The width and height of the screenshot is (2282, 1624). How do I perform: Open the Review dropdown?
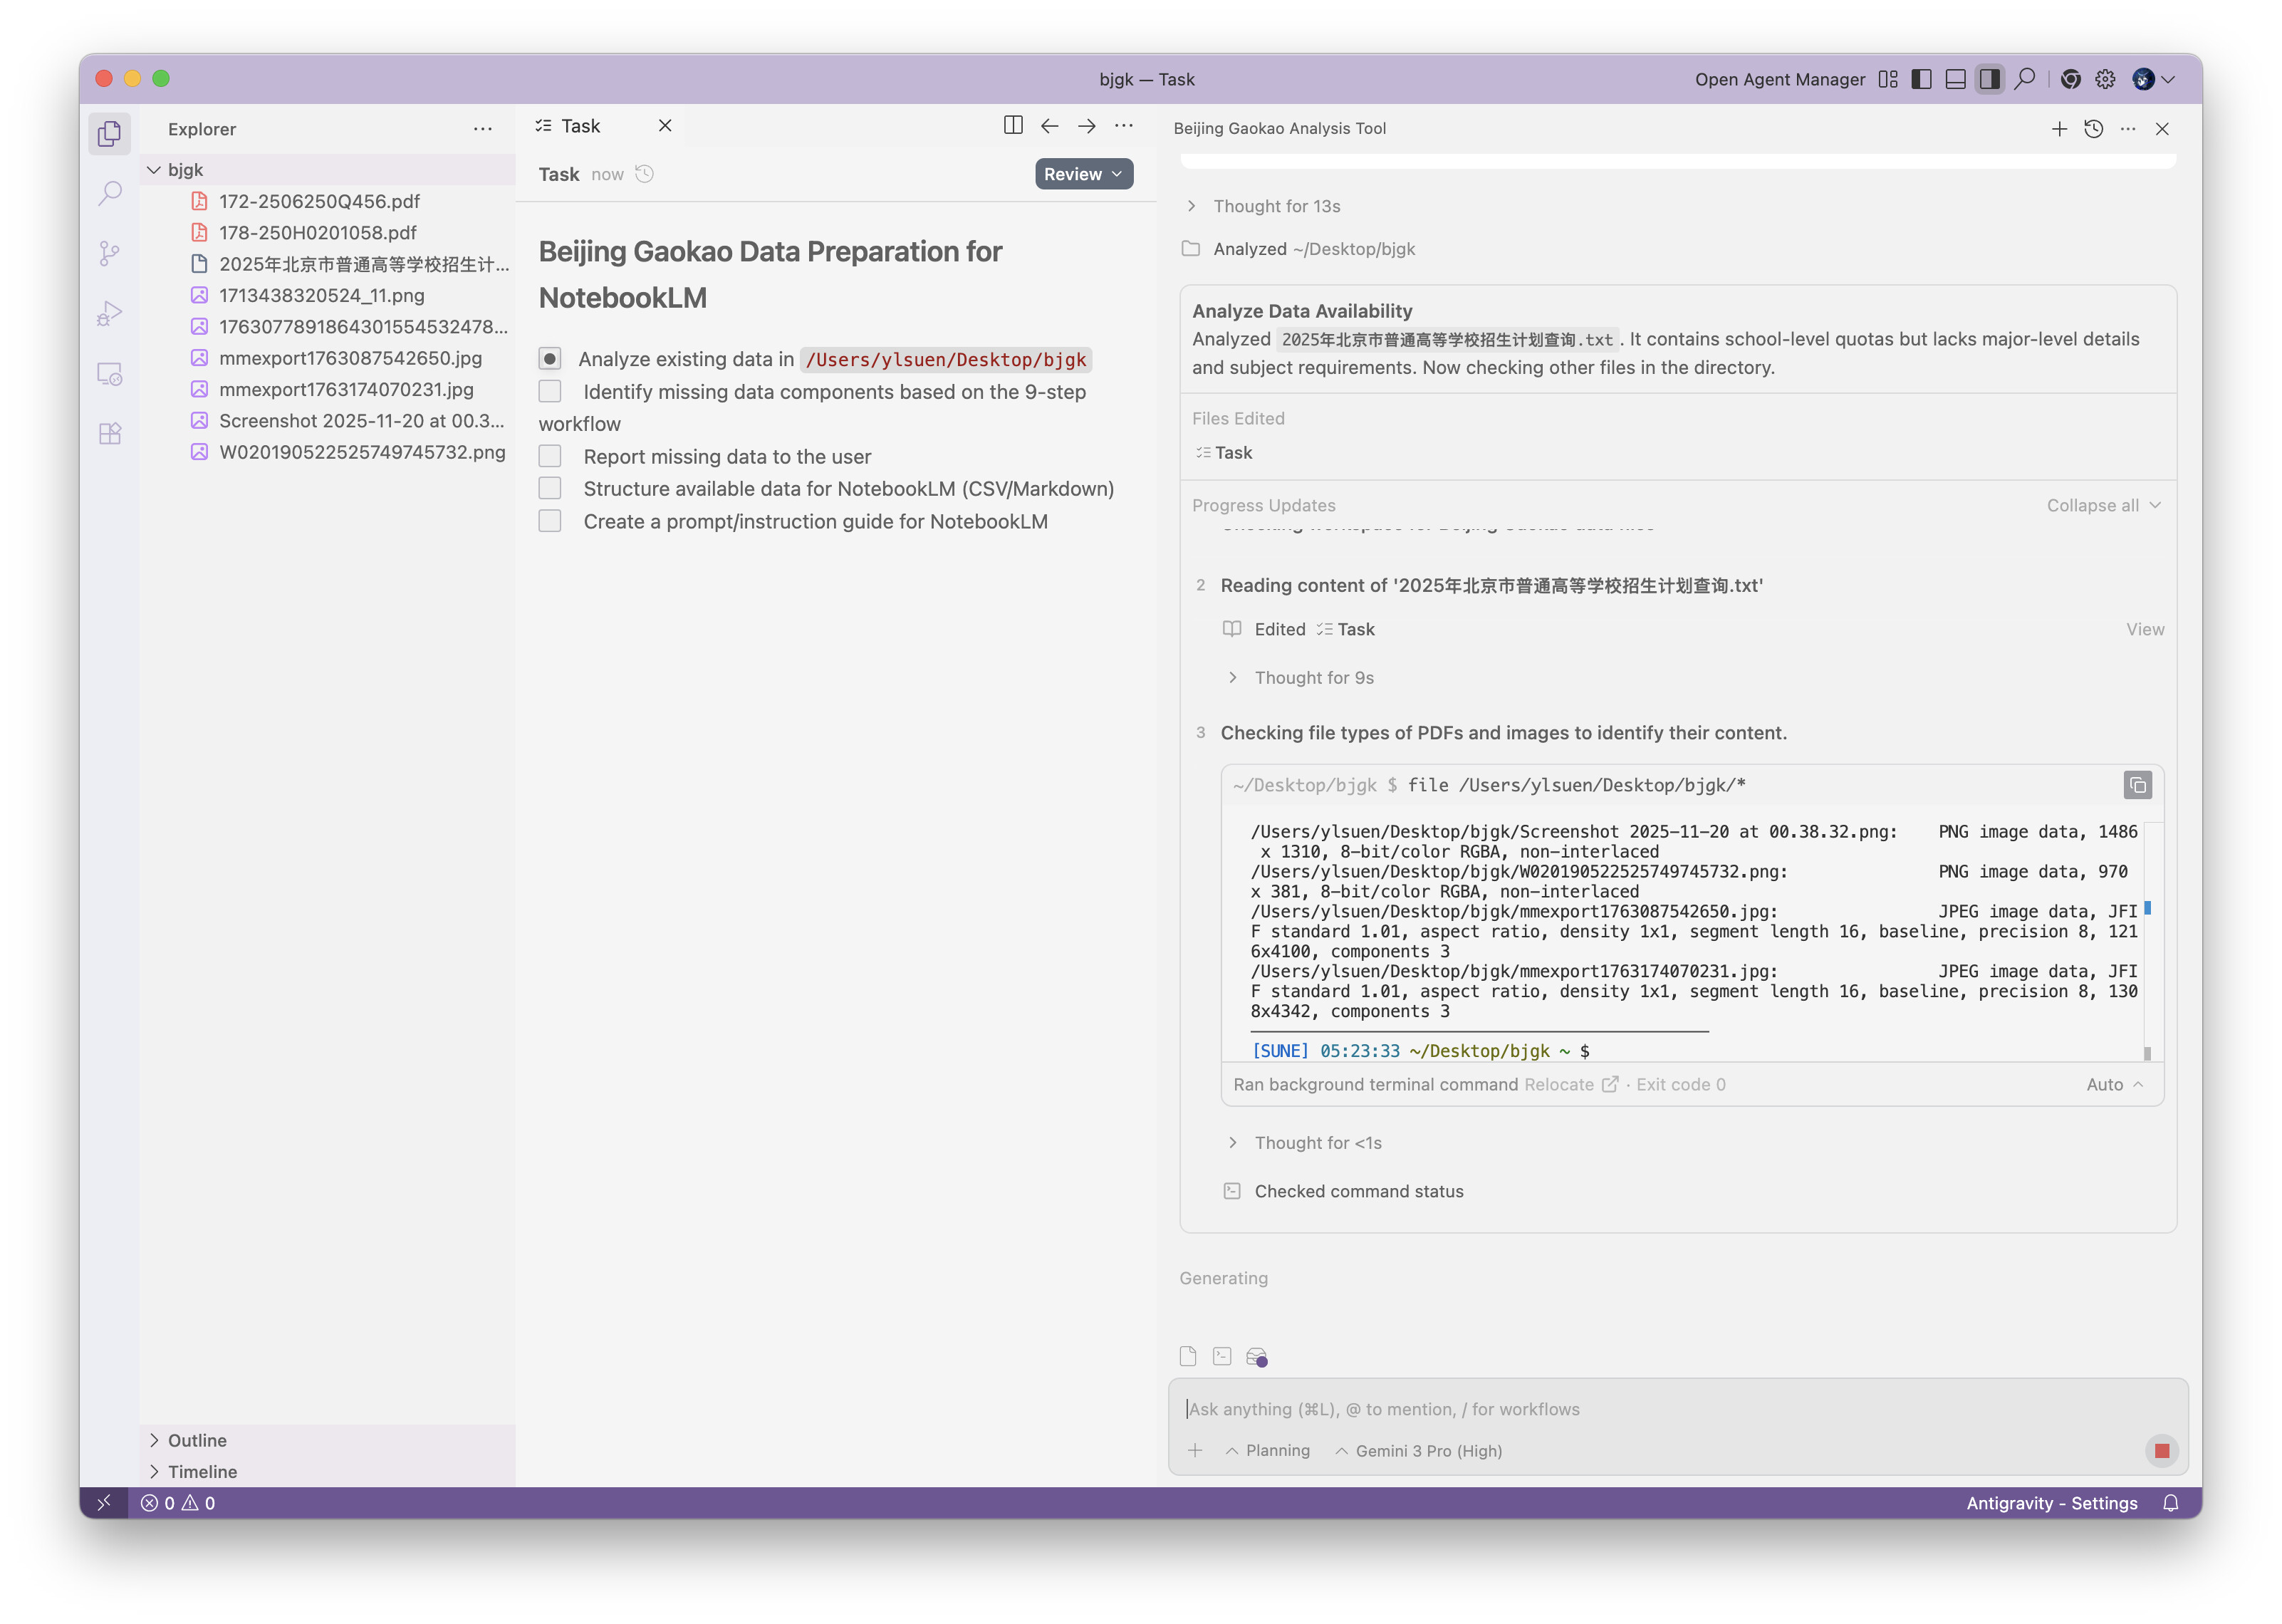pos(1083,174)
